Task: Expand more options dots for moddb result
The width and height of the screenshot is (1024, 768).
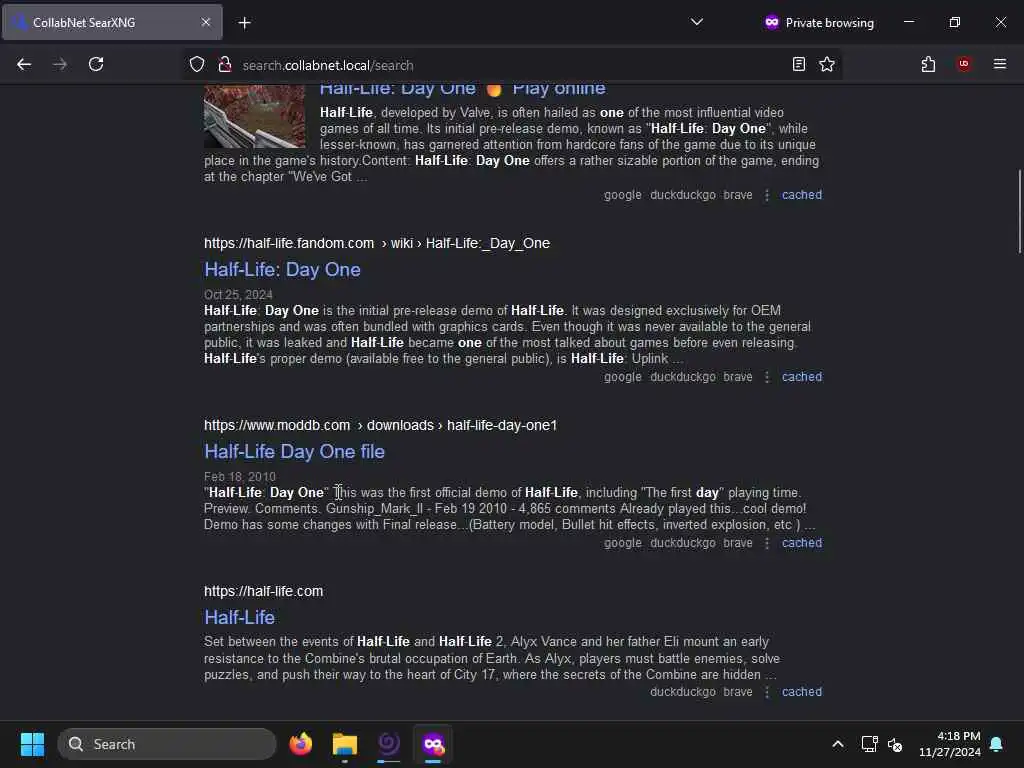Action: pyautogui.click(x=767, y=543)
